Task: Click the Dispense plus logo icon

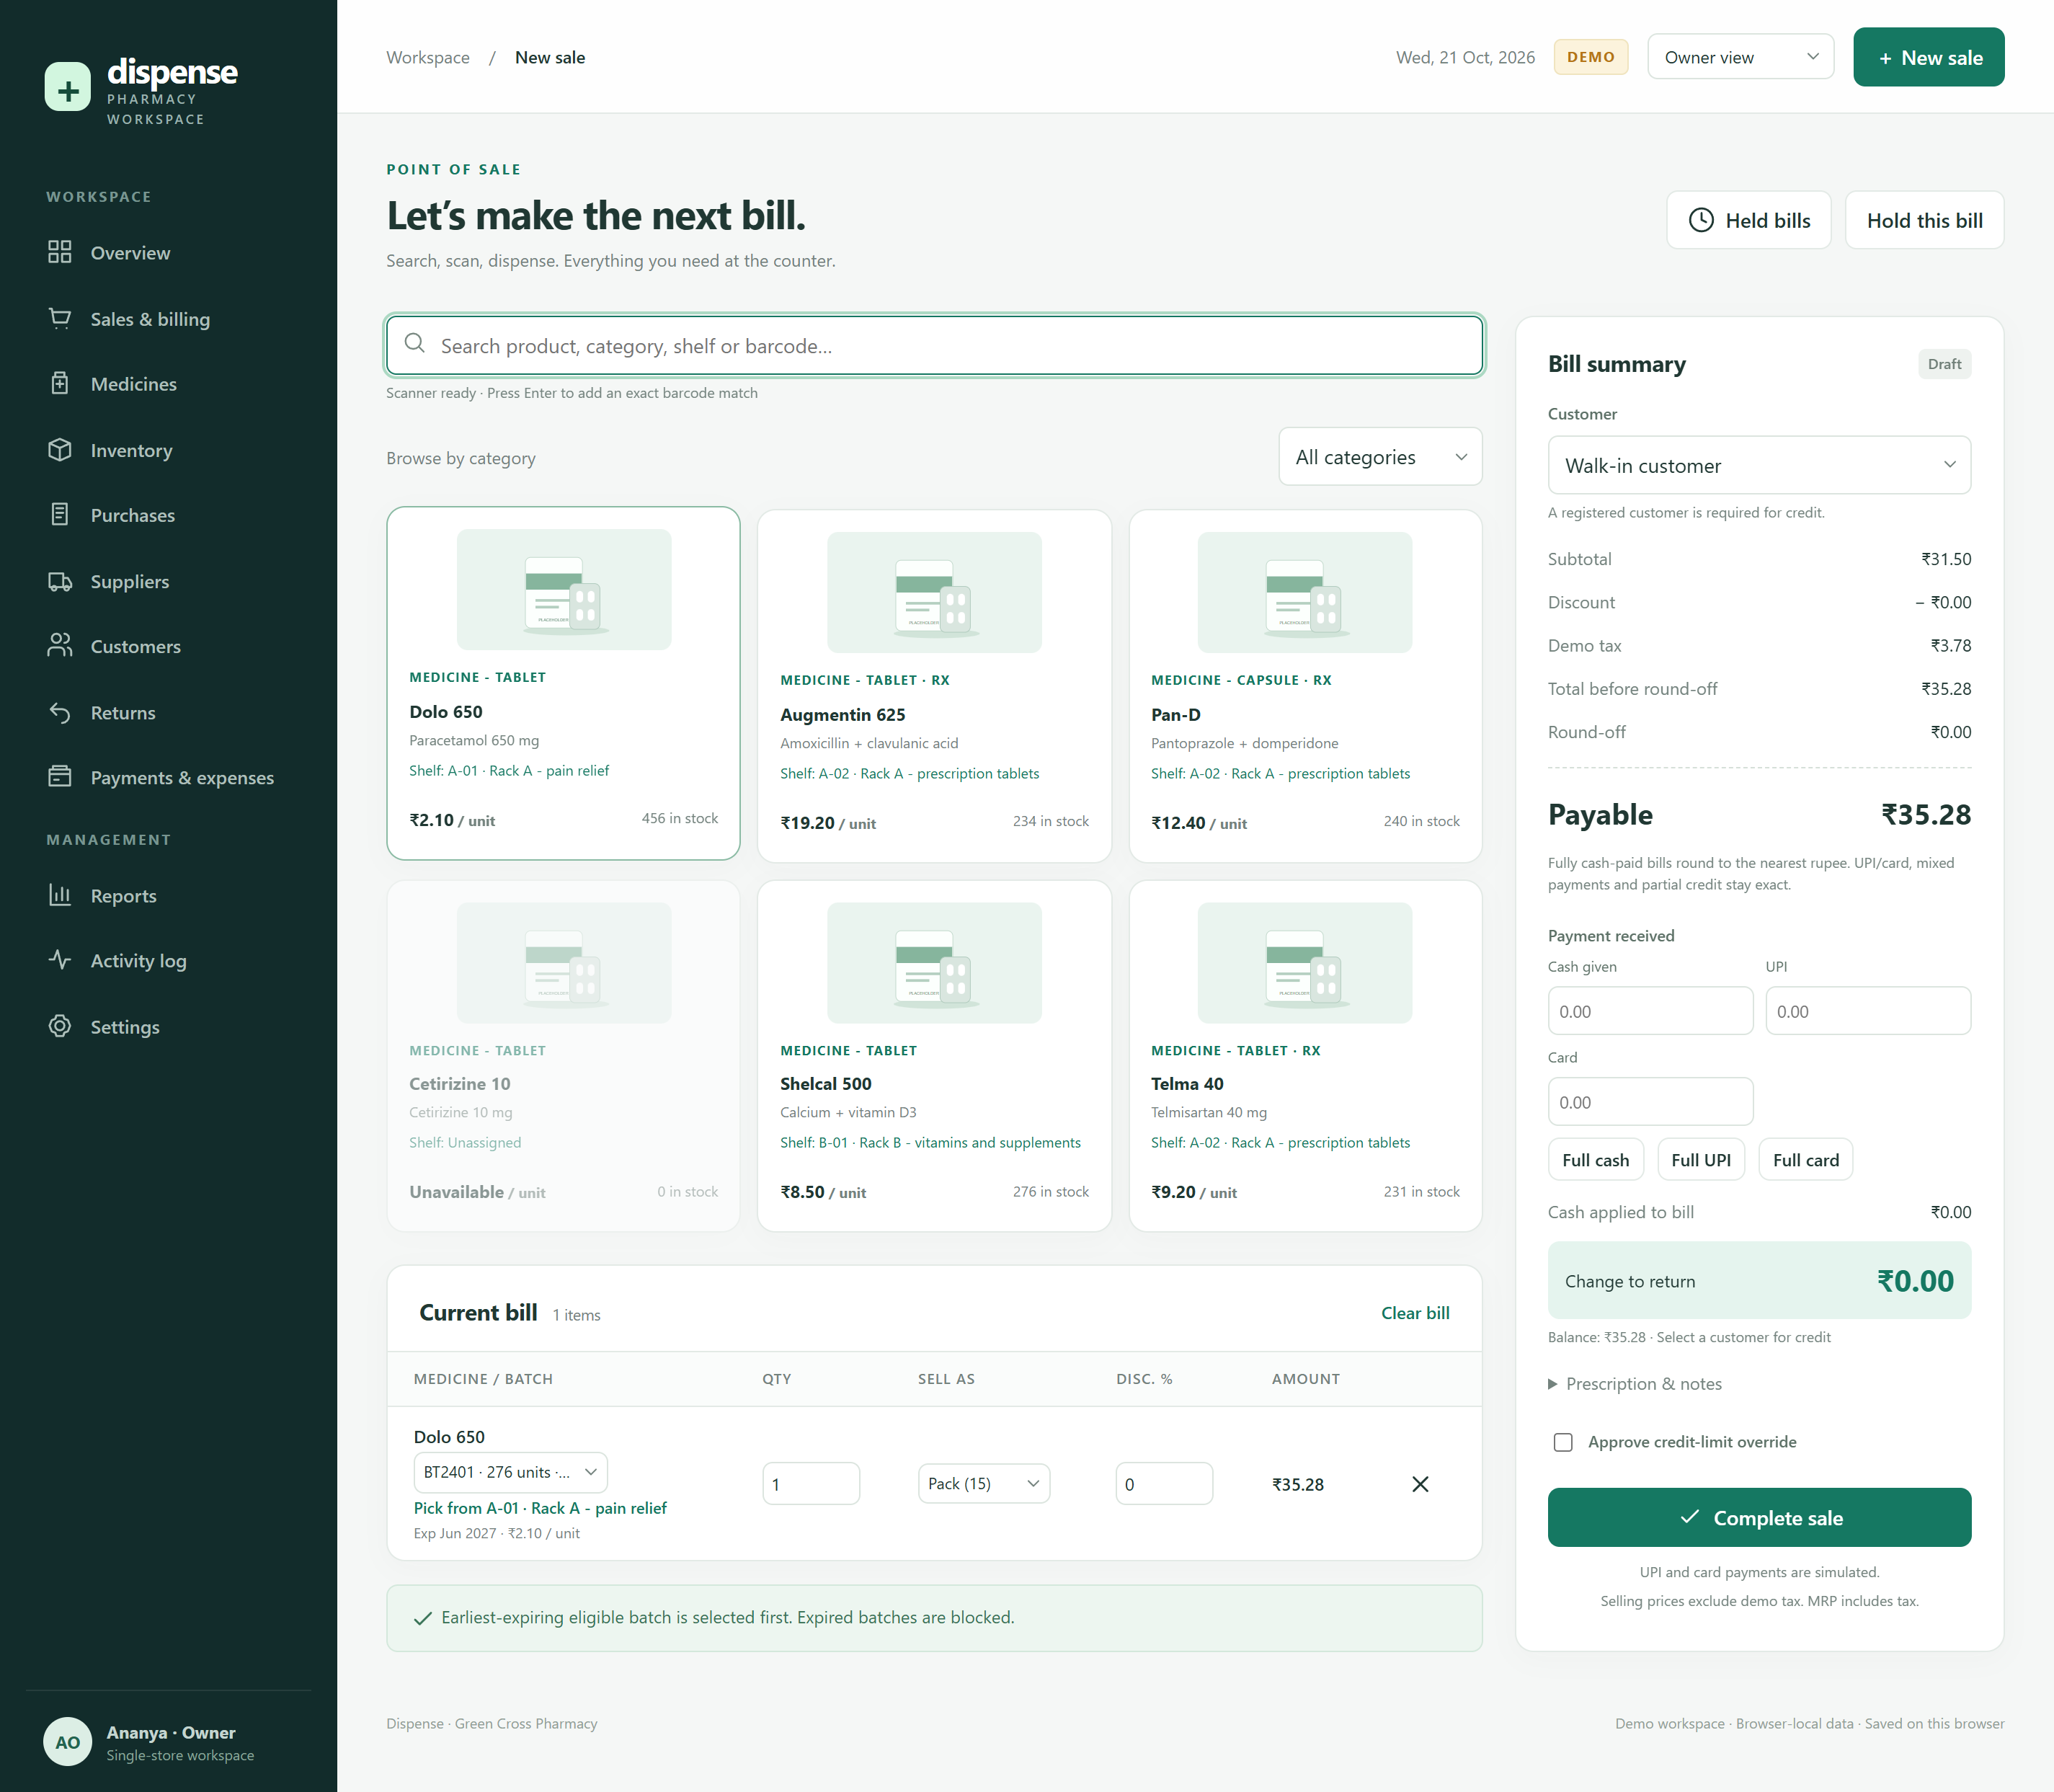Action: pyautogui.click(x=68, y=87)
